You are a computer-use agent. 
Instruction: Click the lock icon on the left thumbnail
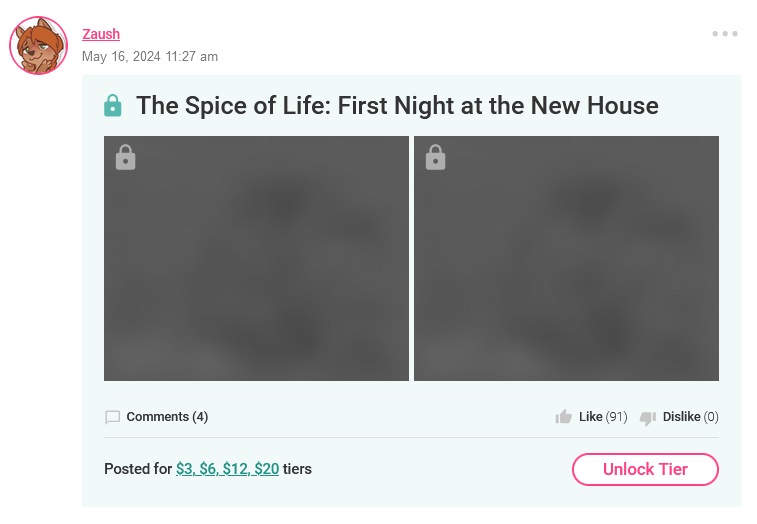point(125,157)
